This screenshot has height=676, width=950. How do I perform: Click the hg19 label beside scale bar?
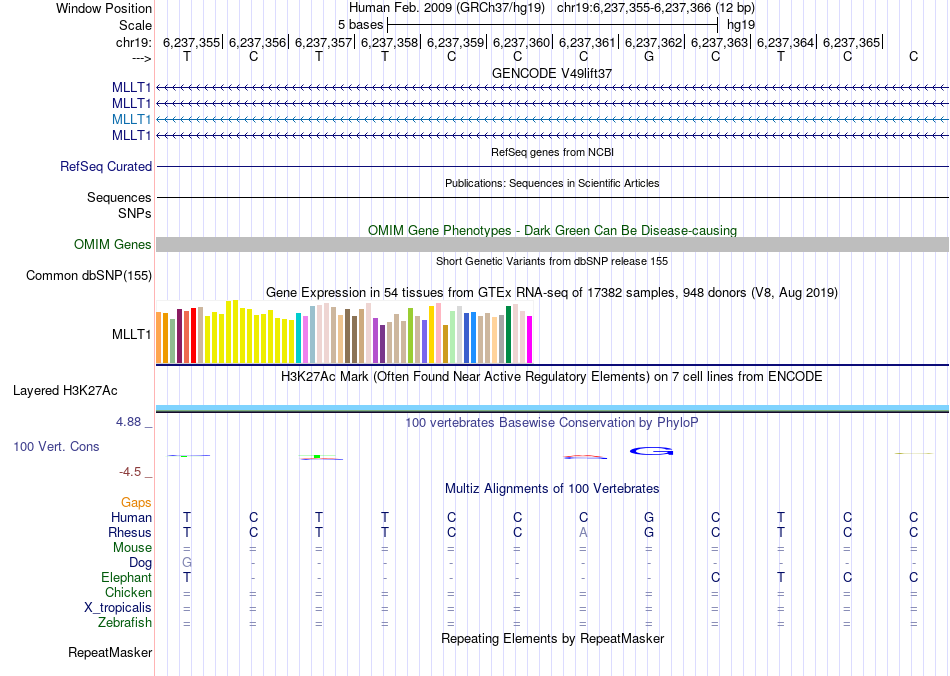point(741,25)
